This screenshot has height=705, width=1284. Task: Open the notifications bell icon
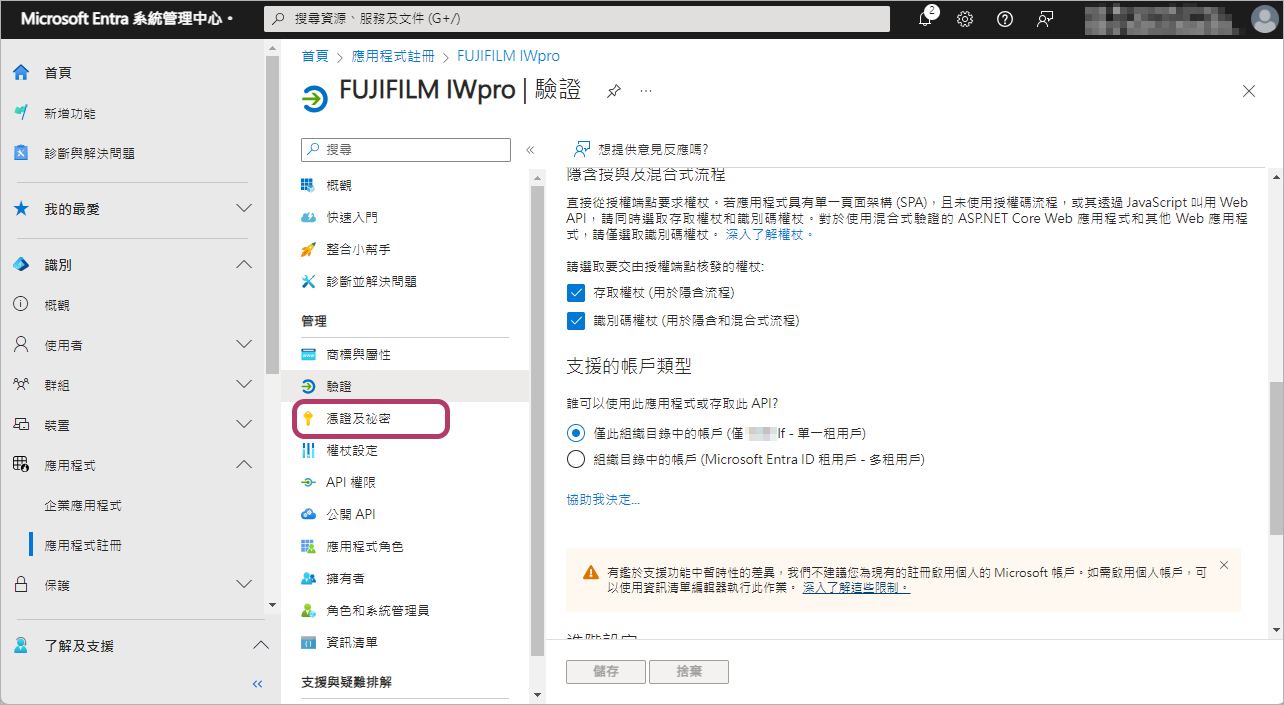tap(925, 19)
